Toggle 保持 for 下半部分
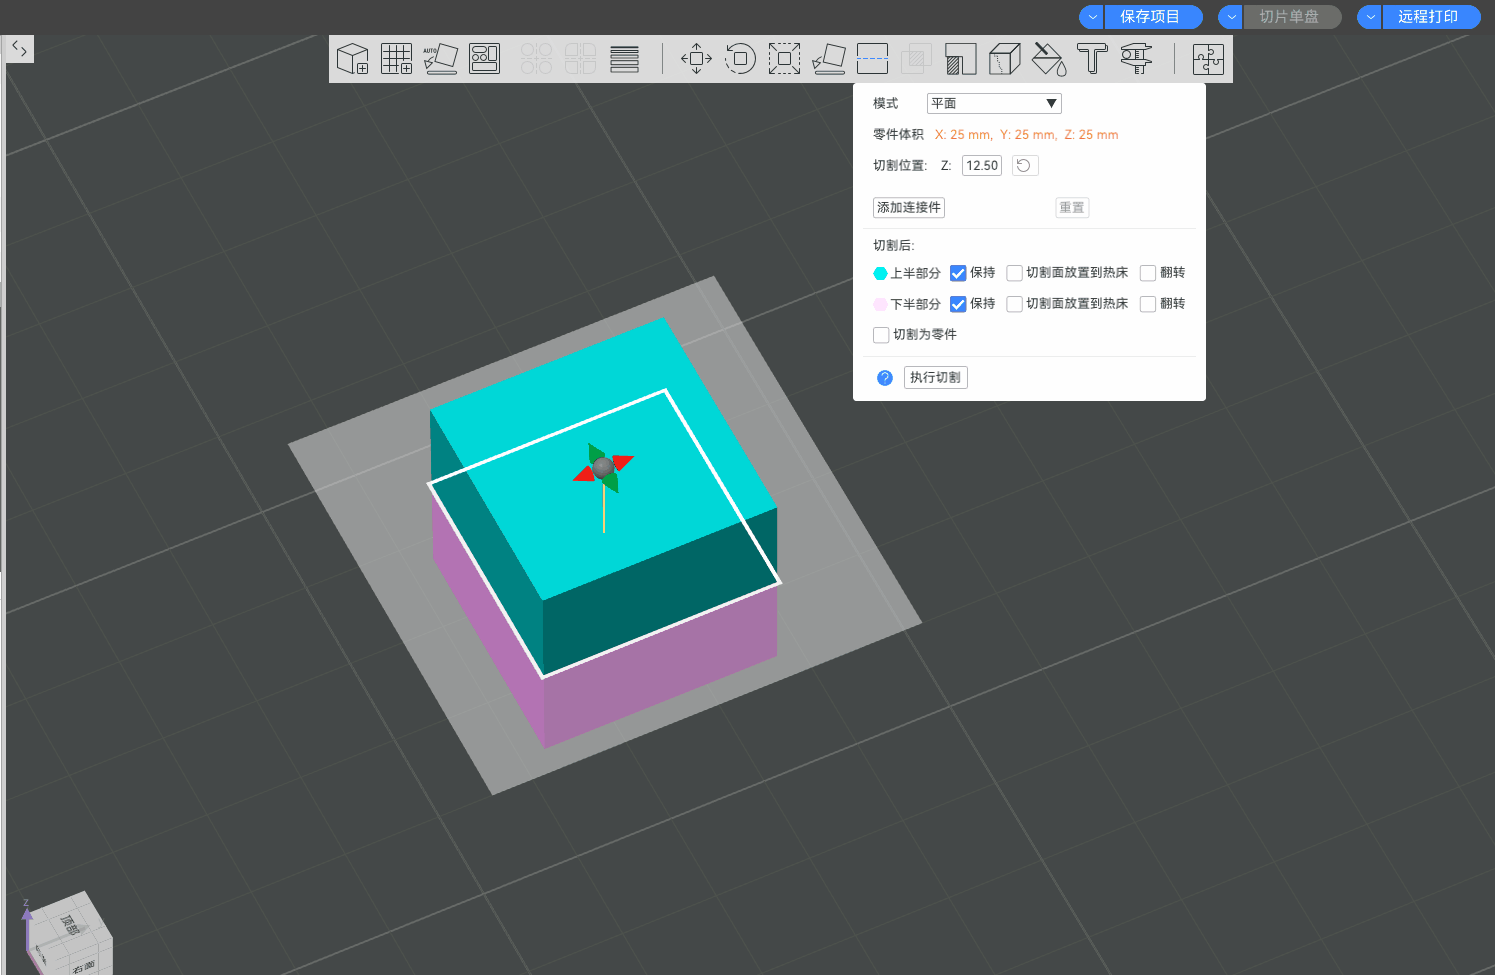 pyautogui.click(x=958, y=304)
